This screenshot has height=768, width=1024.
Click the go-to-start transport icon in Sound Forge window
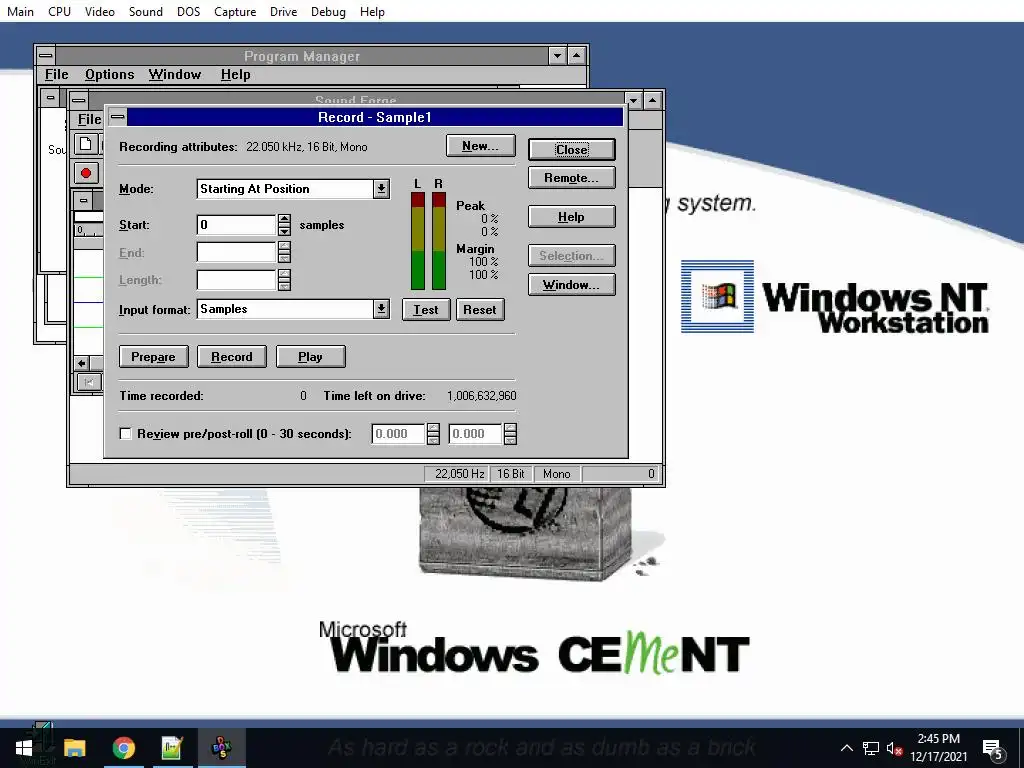click(x=89, y=383)
